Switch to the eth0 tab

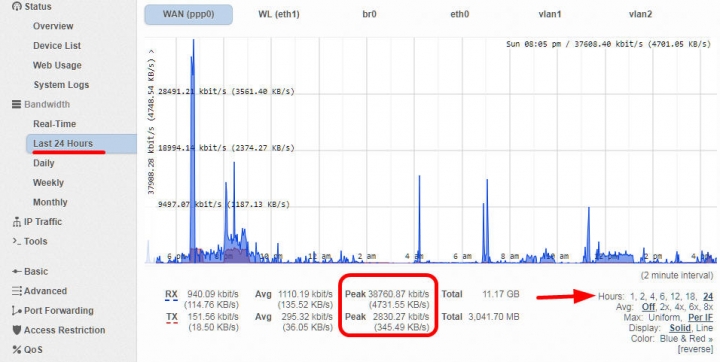pyautogui.click(x=460, y=14)
